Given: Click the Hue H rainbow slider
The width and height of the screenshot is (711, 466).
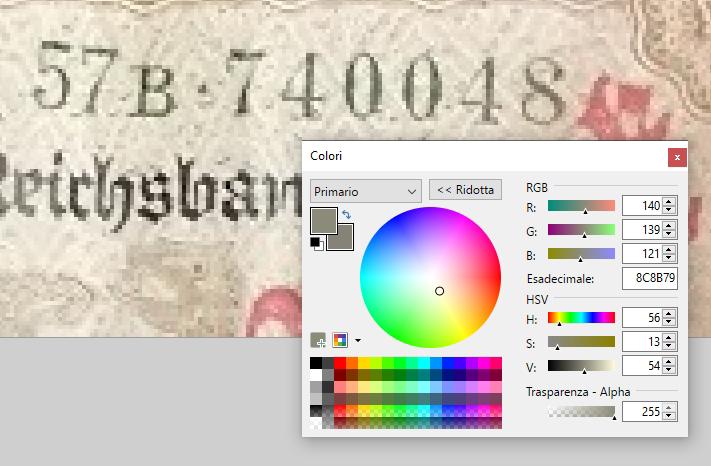Looking at the screenshot, I should click(581, 318).
